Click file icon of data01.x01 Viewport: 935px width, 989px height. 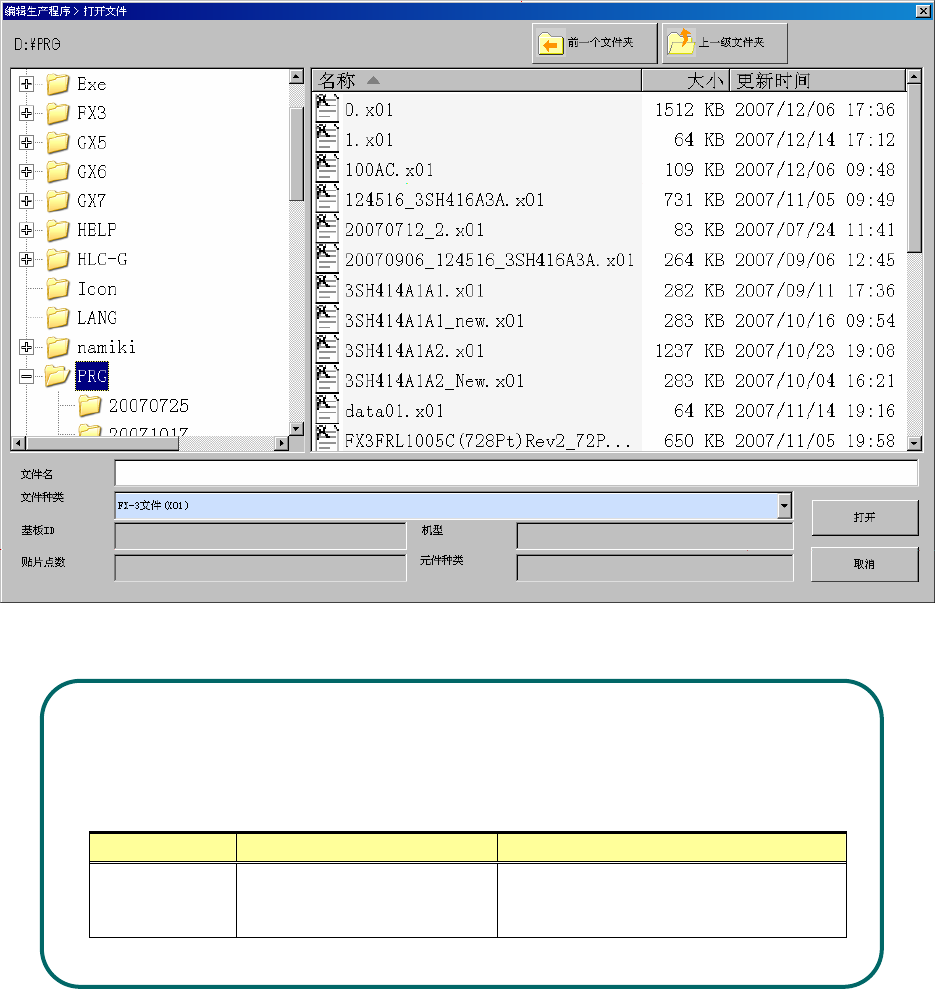coord(327,411)
